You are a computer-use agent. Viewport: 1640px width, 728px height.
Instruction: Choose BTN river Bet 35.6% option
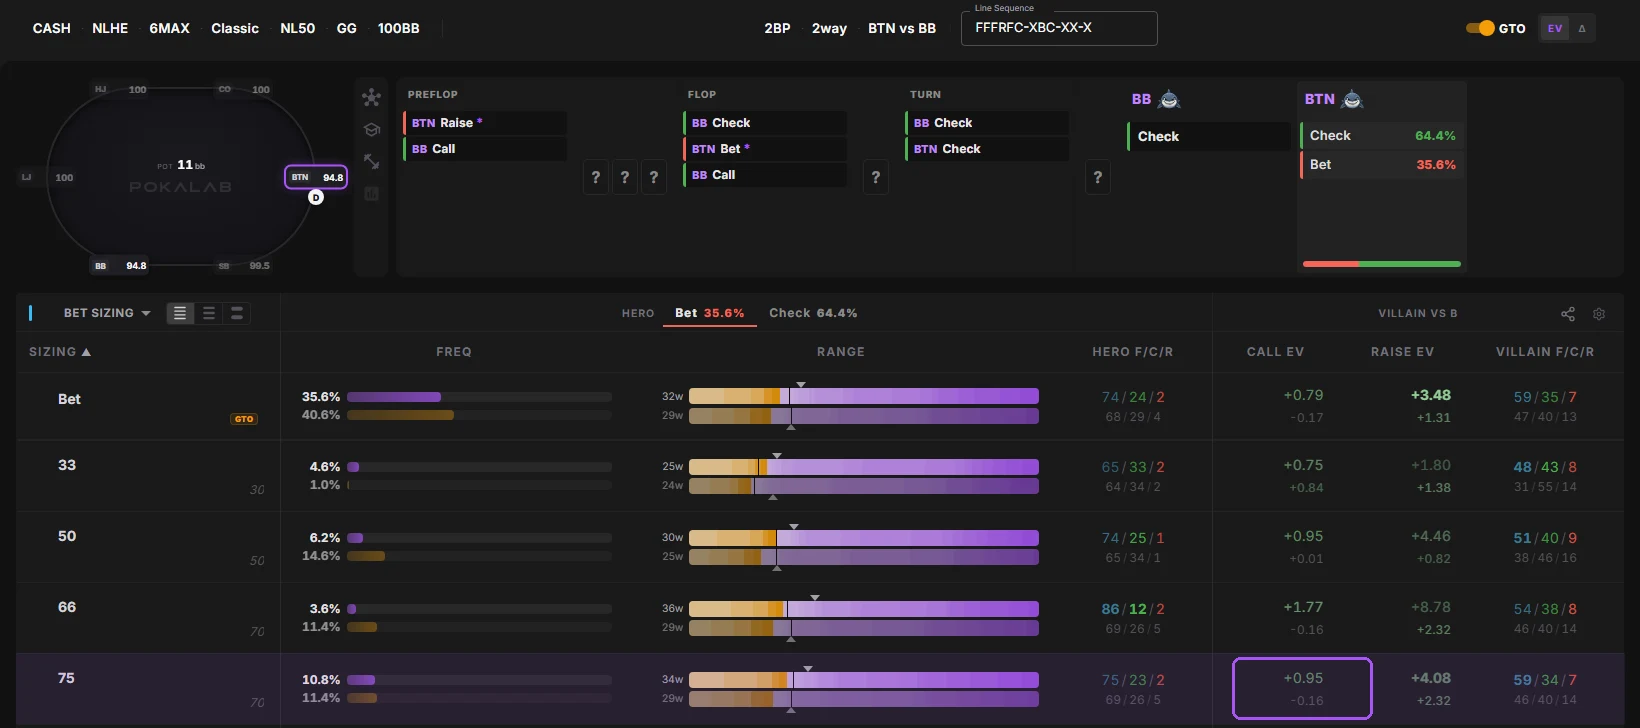[x=1382, y=165]
